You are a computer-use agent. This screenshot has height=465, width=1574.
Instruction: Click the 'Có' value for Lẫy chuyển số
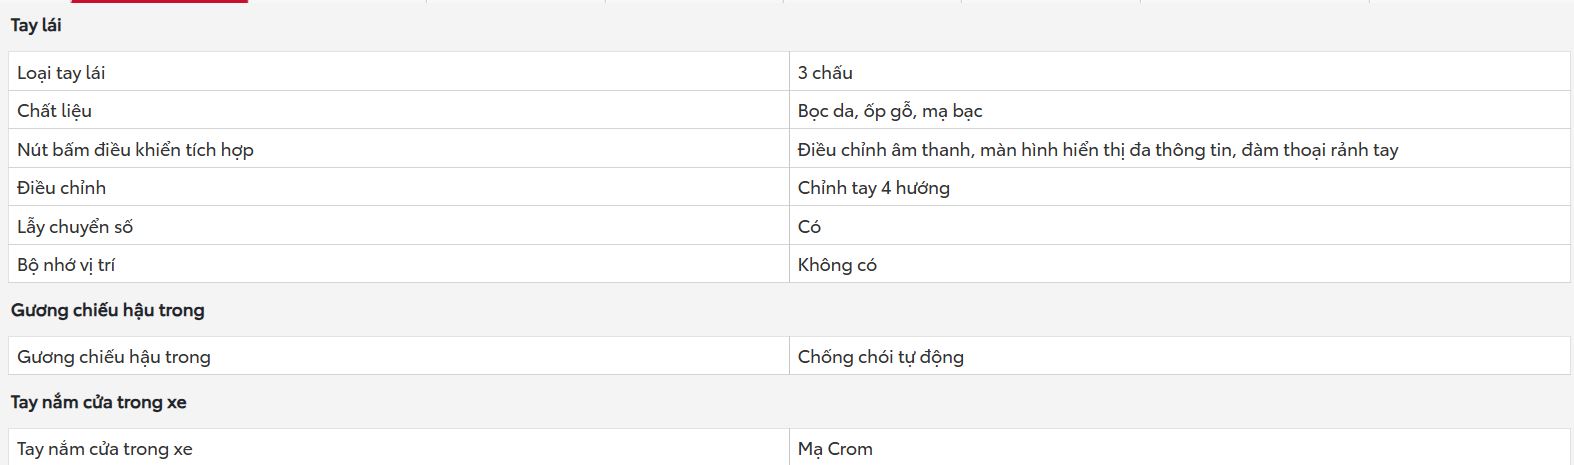pos(809,227)
